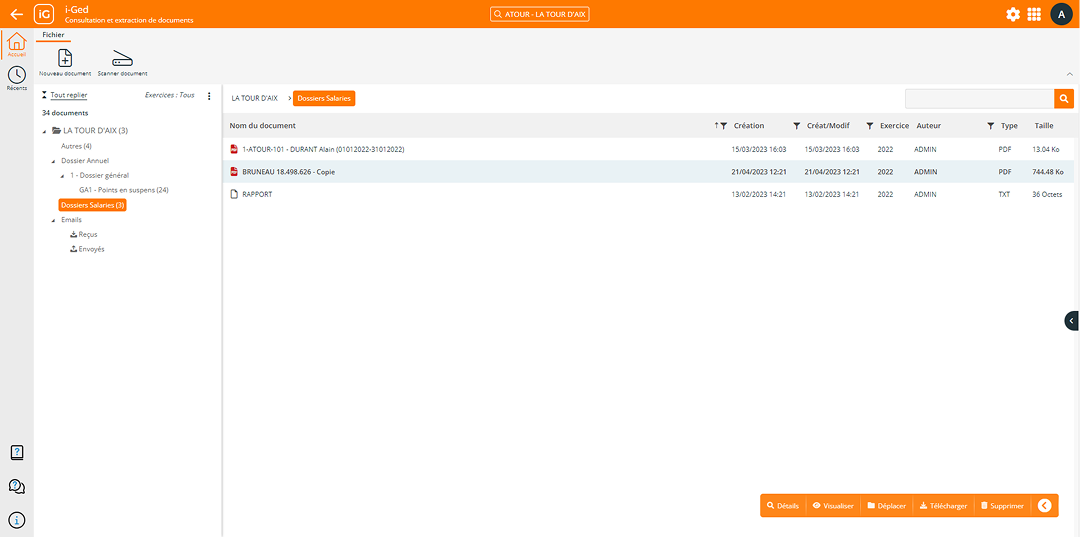
Task: Select the RAPPORT document row
Action: [x=257, y=194]
